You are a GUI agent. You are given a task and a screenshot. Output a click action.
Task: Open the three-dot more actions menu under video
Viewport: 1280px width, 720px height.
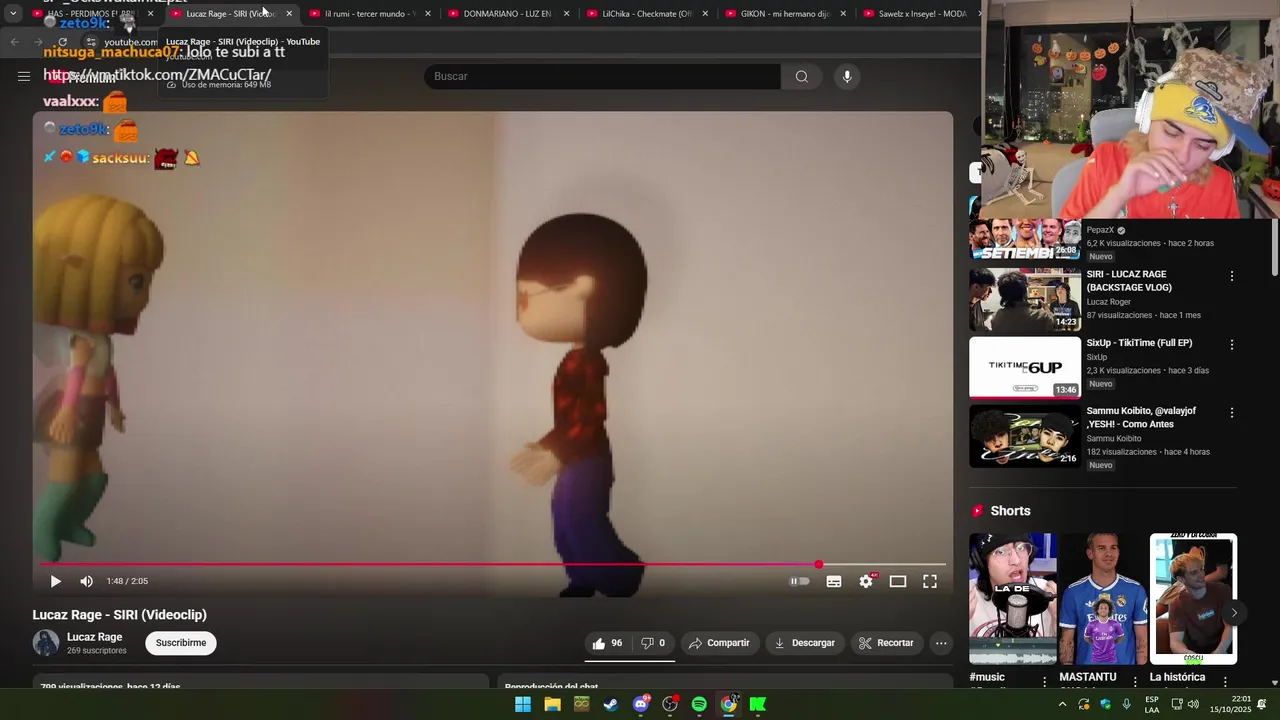tap(941, 643)
